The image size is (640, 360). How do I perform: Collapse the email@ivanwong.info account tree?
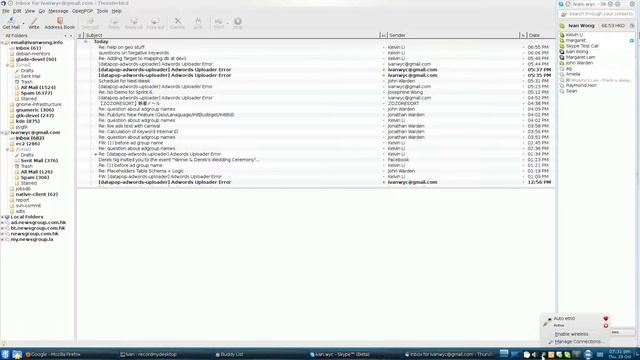(x=2, y=42)
